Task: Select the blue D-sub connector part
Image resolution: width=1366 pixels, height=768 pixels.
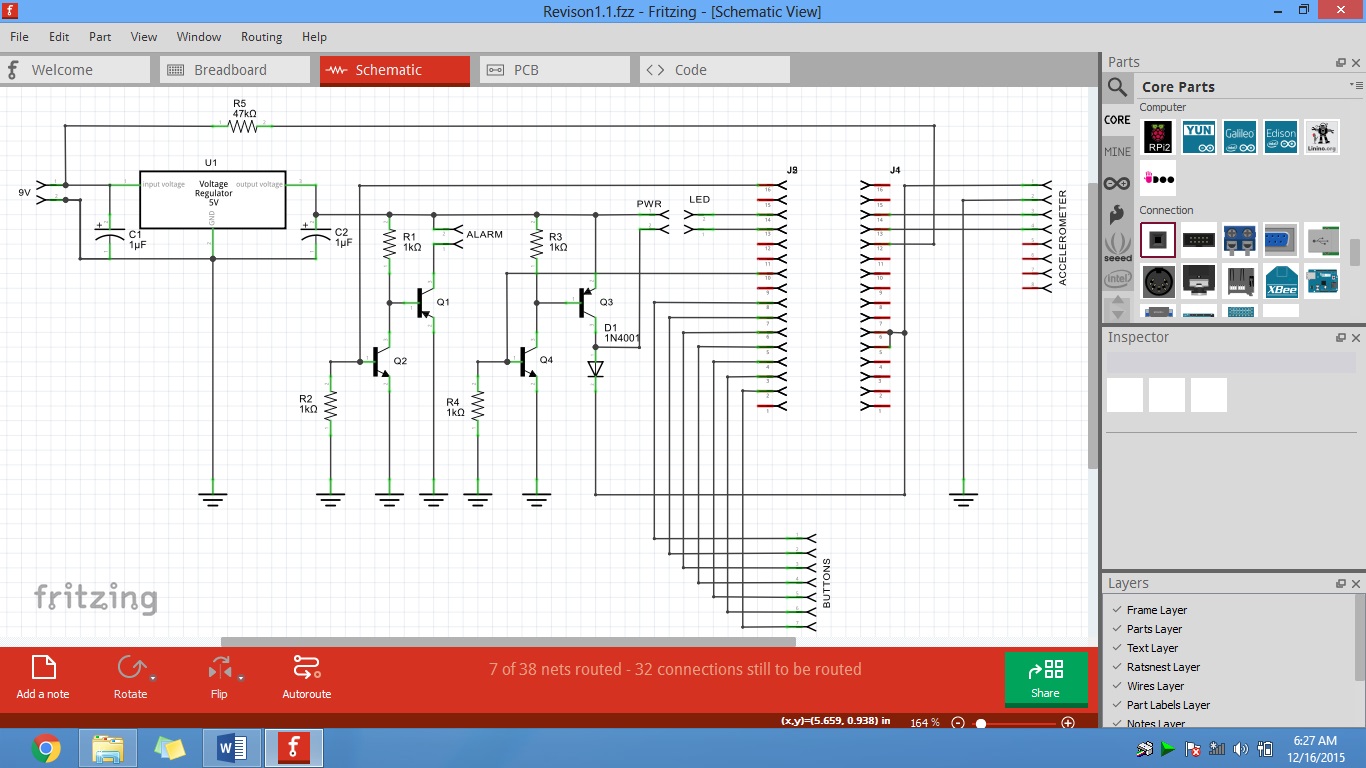Action: [x=1280, y=240]
